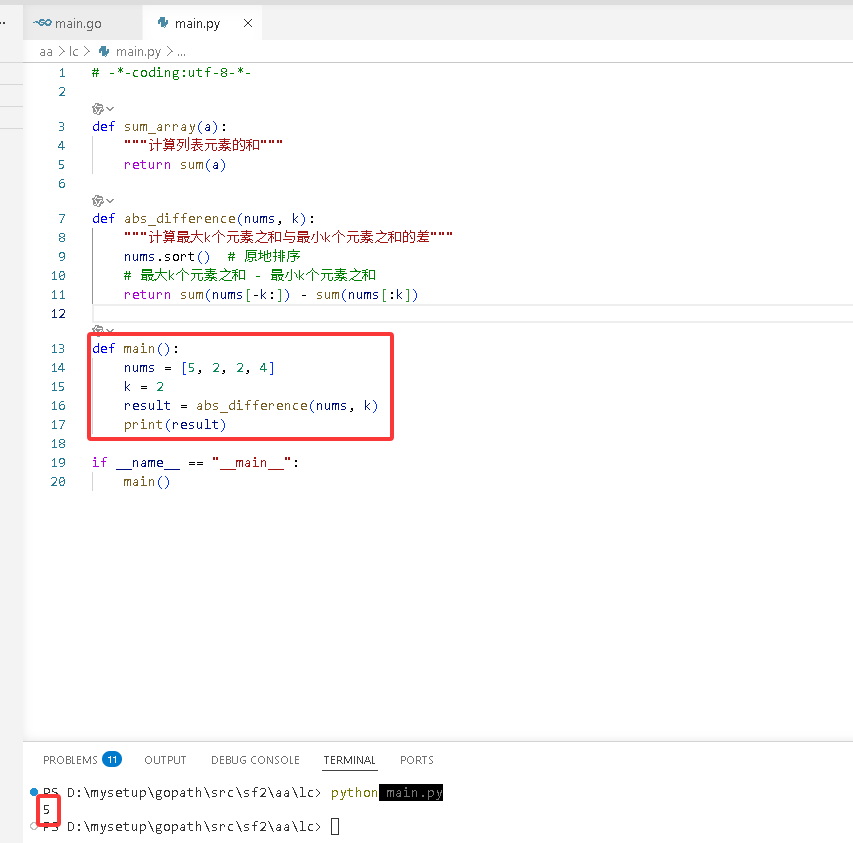Click 'result = abs_difference(nums, k)' line
853x843 pixels.
251,406
